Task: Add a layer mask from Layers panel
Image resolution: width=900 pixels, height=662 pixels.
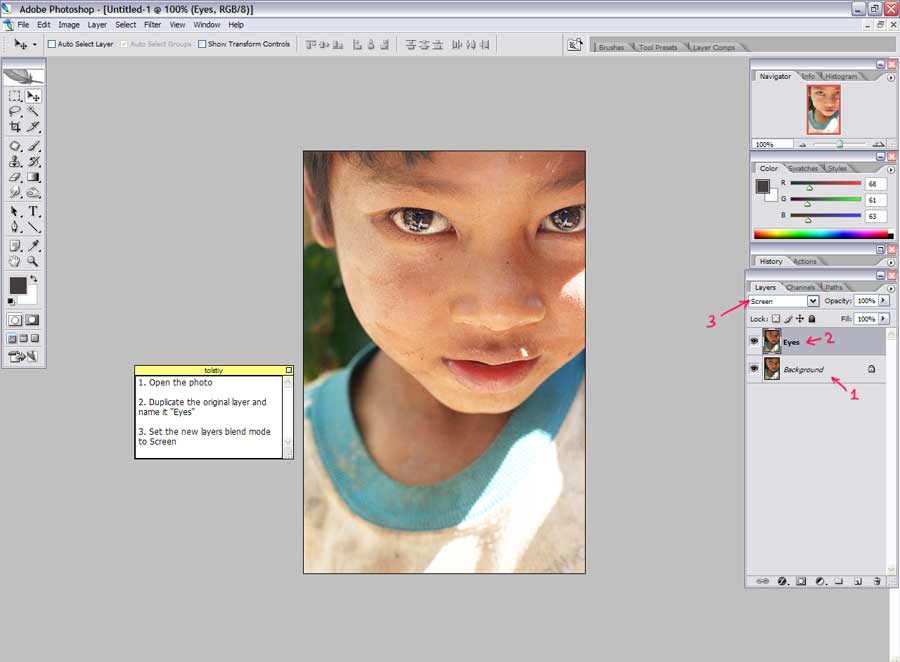Action: pos(801,580)
